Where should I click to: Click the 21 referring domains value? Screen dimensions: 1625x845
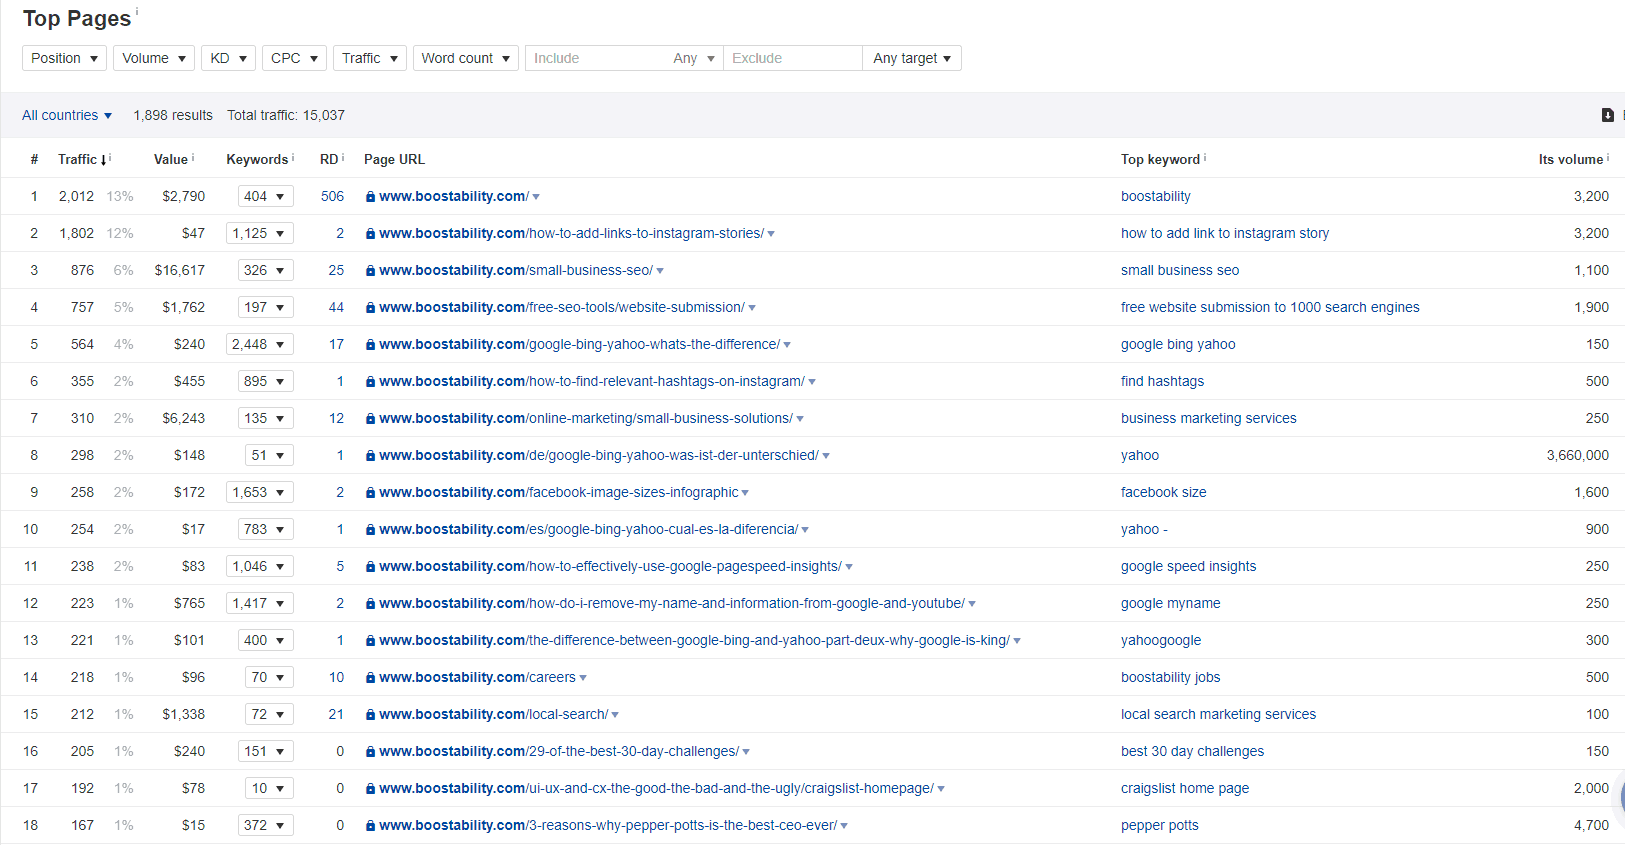(336, 714)
